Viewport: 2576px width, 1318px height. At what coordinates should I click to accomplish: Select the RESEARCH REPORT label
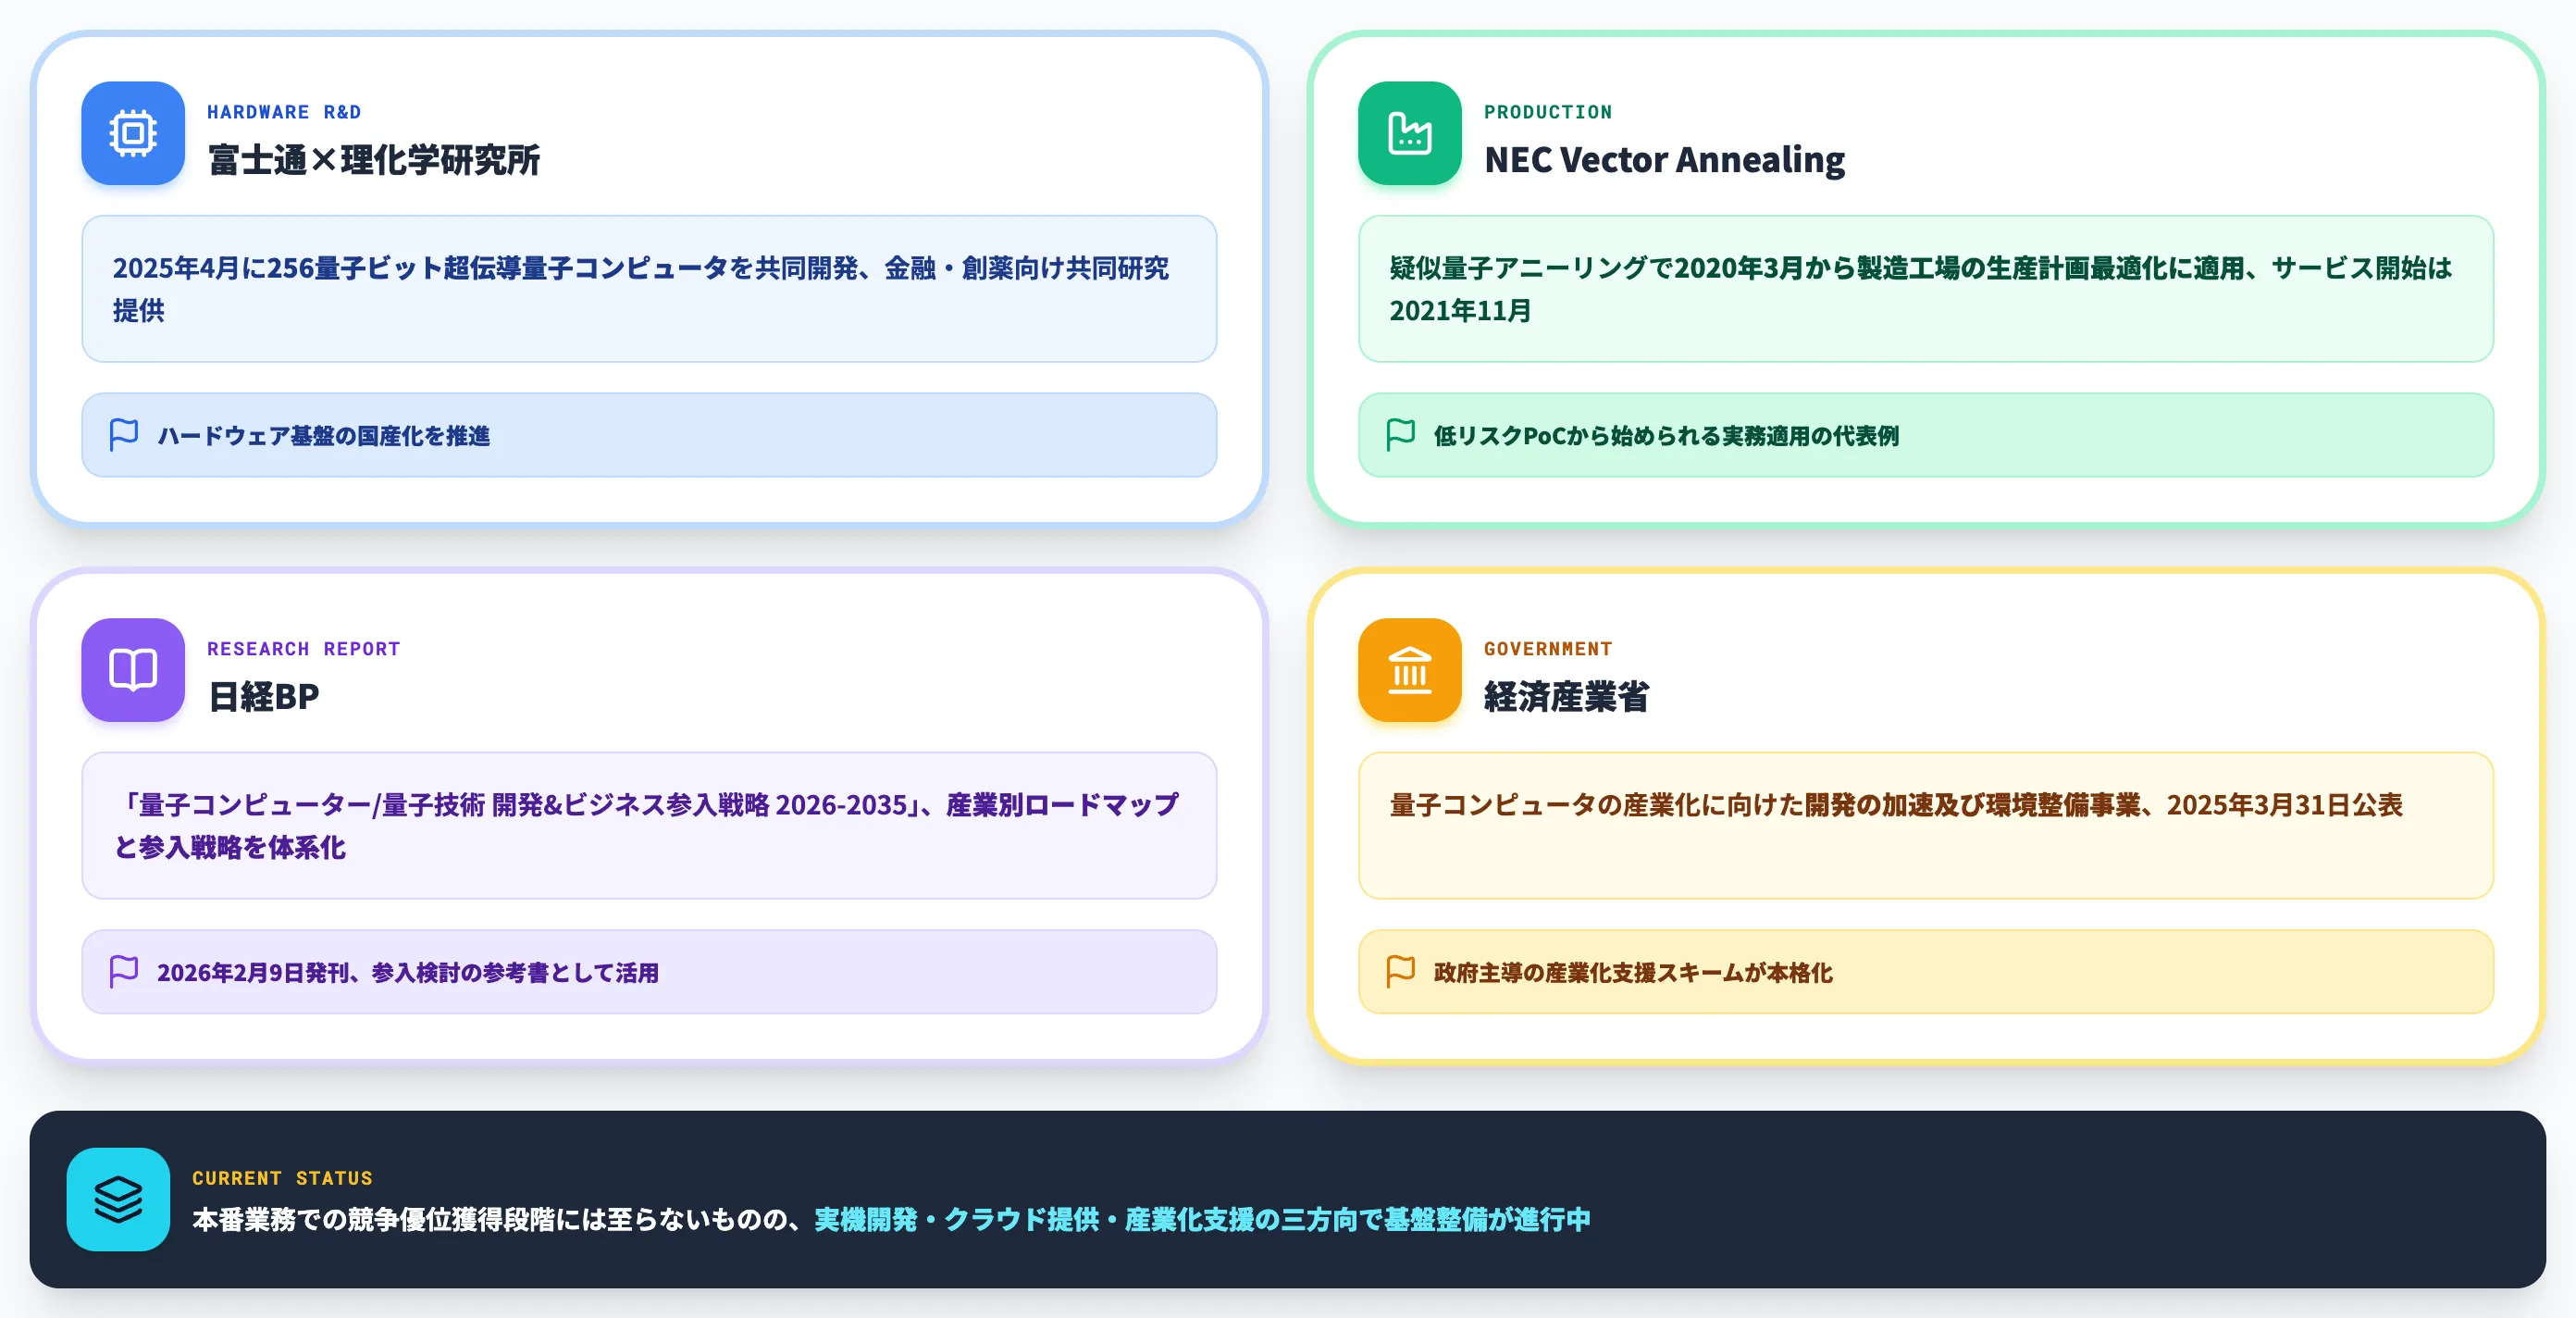click(x=303, y=649)
